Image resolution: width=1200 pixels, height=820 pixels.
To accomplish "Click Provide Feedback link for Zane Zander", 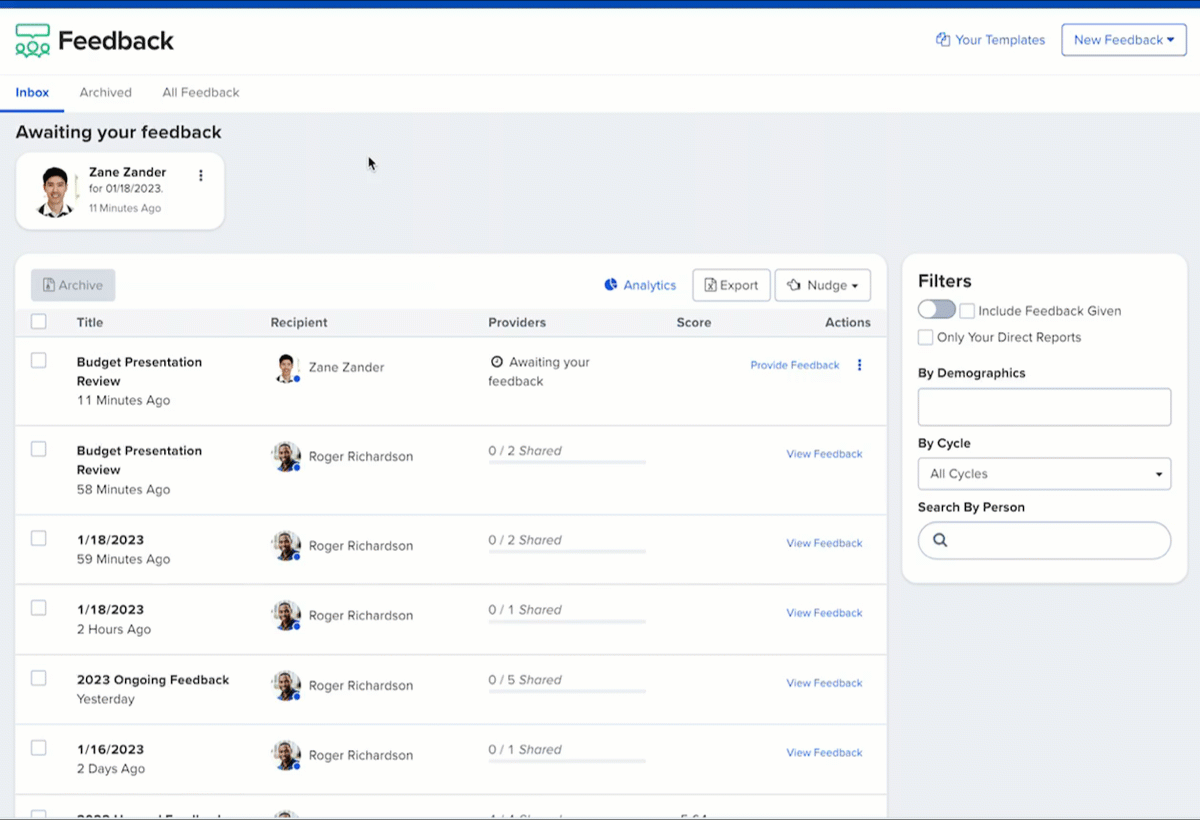I will click(794, 365).
